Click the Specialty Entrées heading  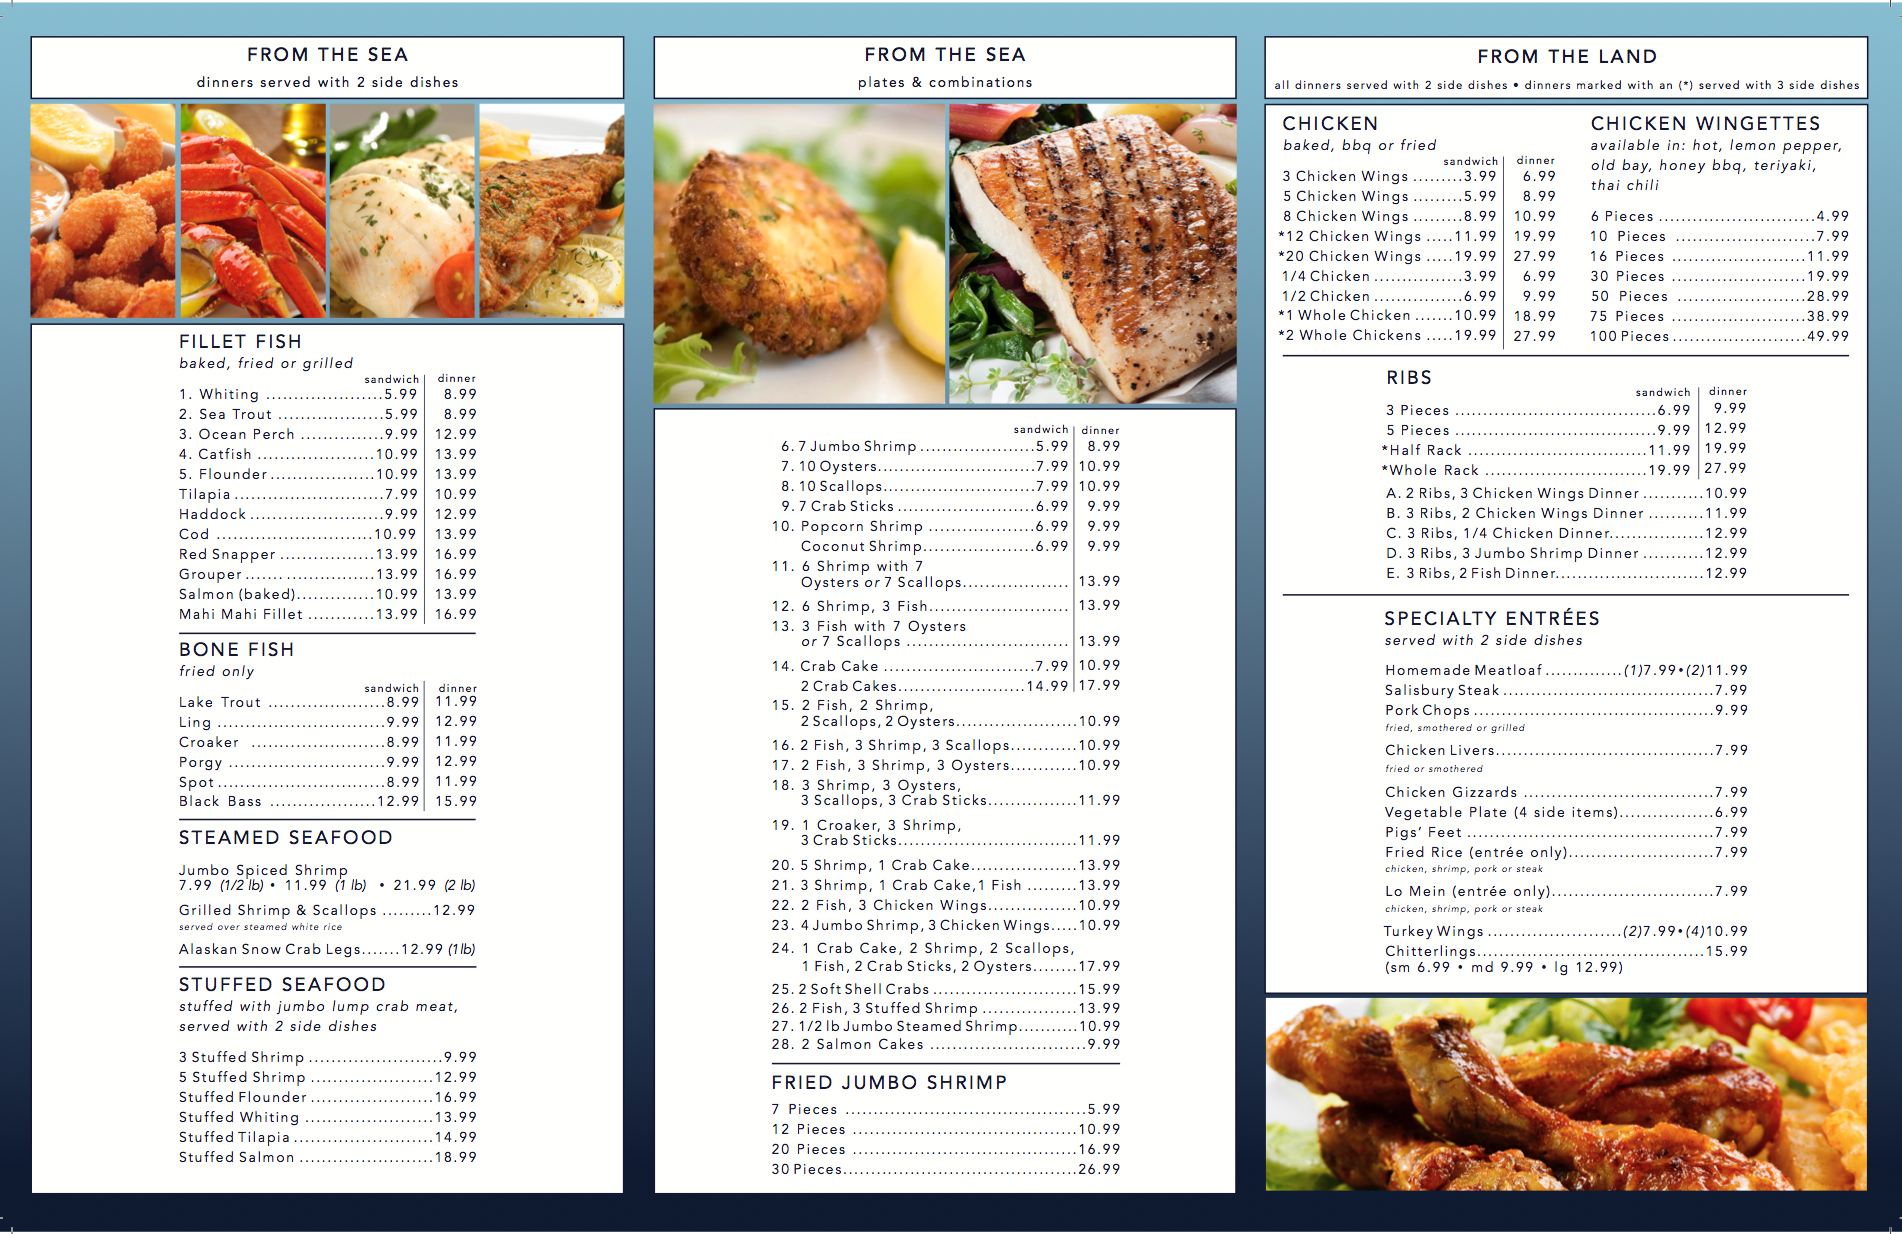[x=1491, y=619]
